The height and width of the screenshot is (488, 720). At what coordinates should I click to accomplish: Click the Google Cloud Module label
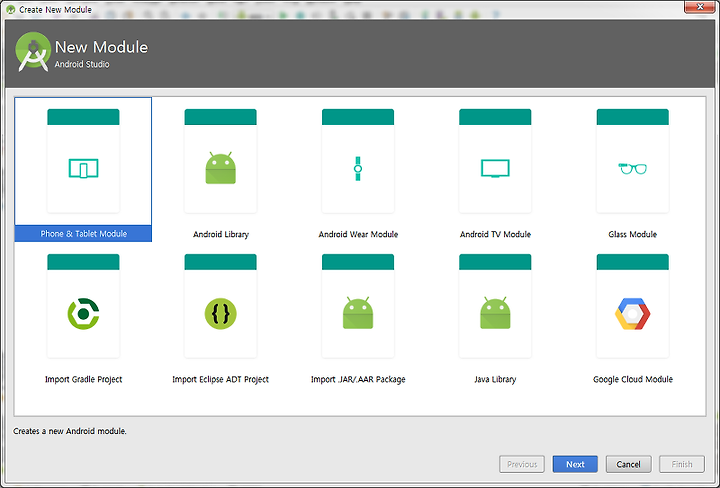(x=632, y=379)
